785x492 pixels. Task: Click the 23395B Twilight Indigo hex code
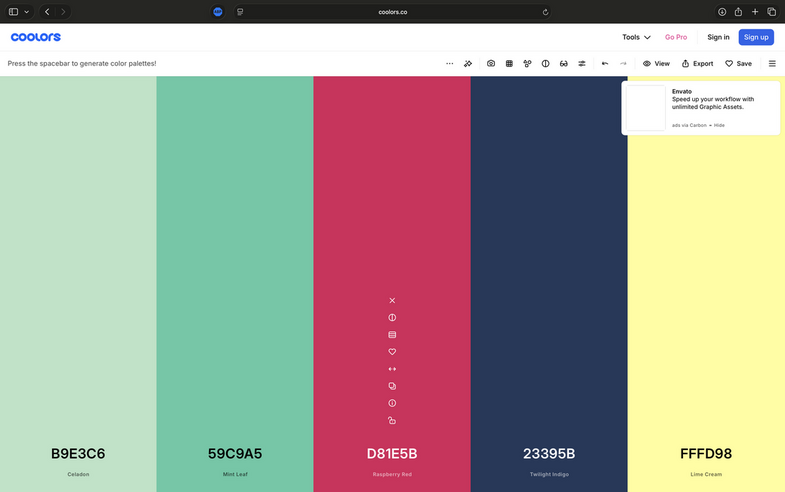(x=549, y=454)
